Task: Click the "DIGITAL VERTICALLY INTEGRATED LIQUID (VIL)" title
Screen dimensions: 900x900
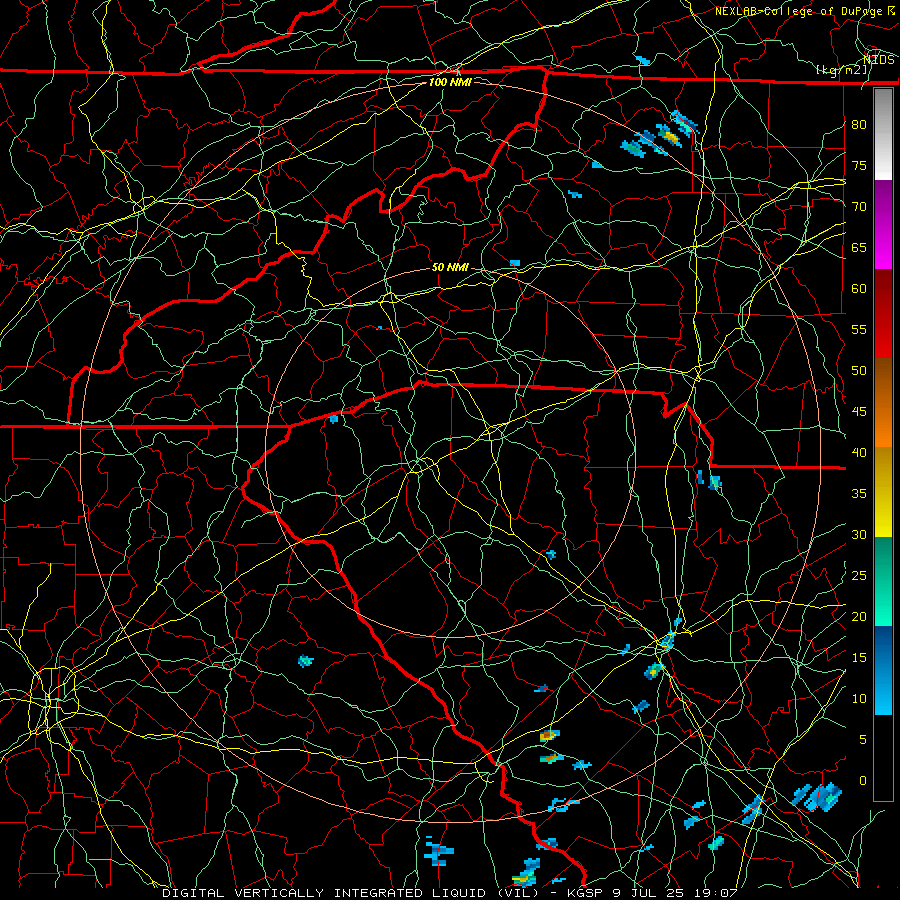Action: 351,893
